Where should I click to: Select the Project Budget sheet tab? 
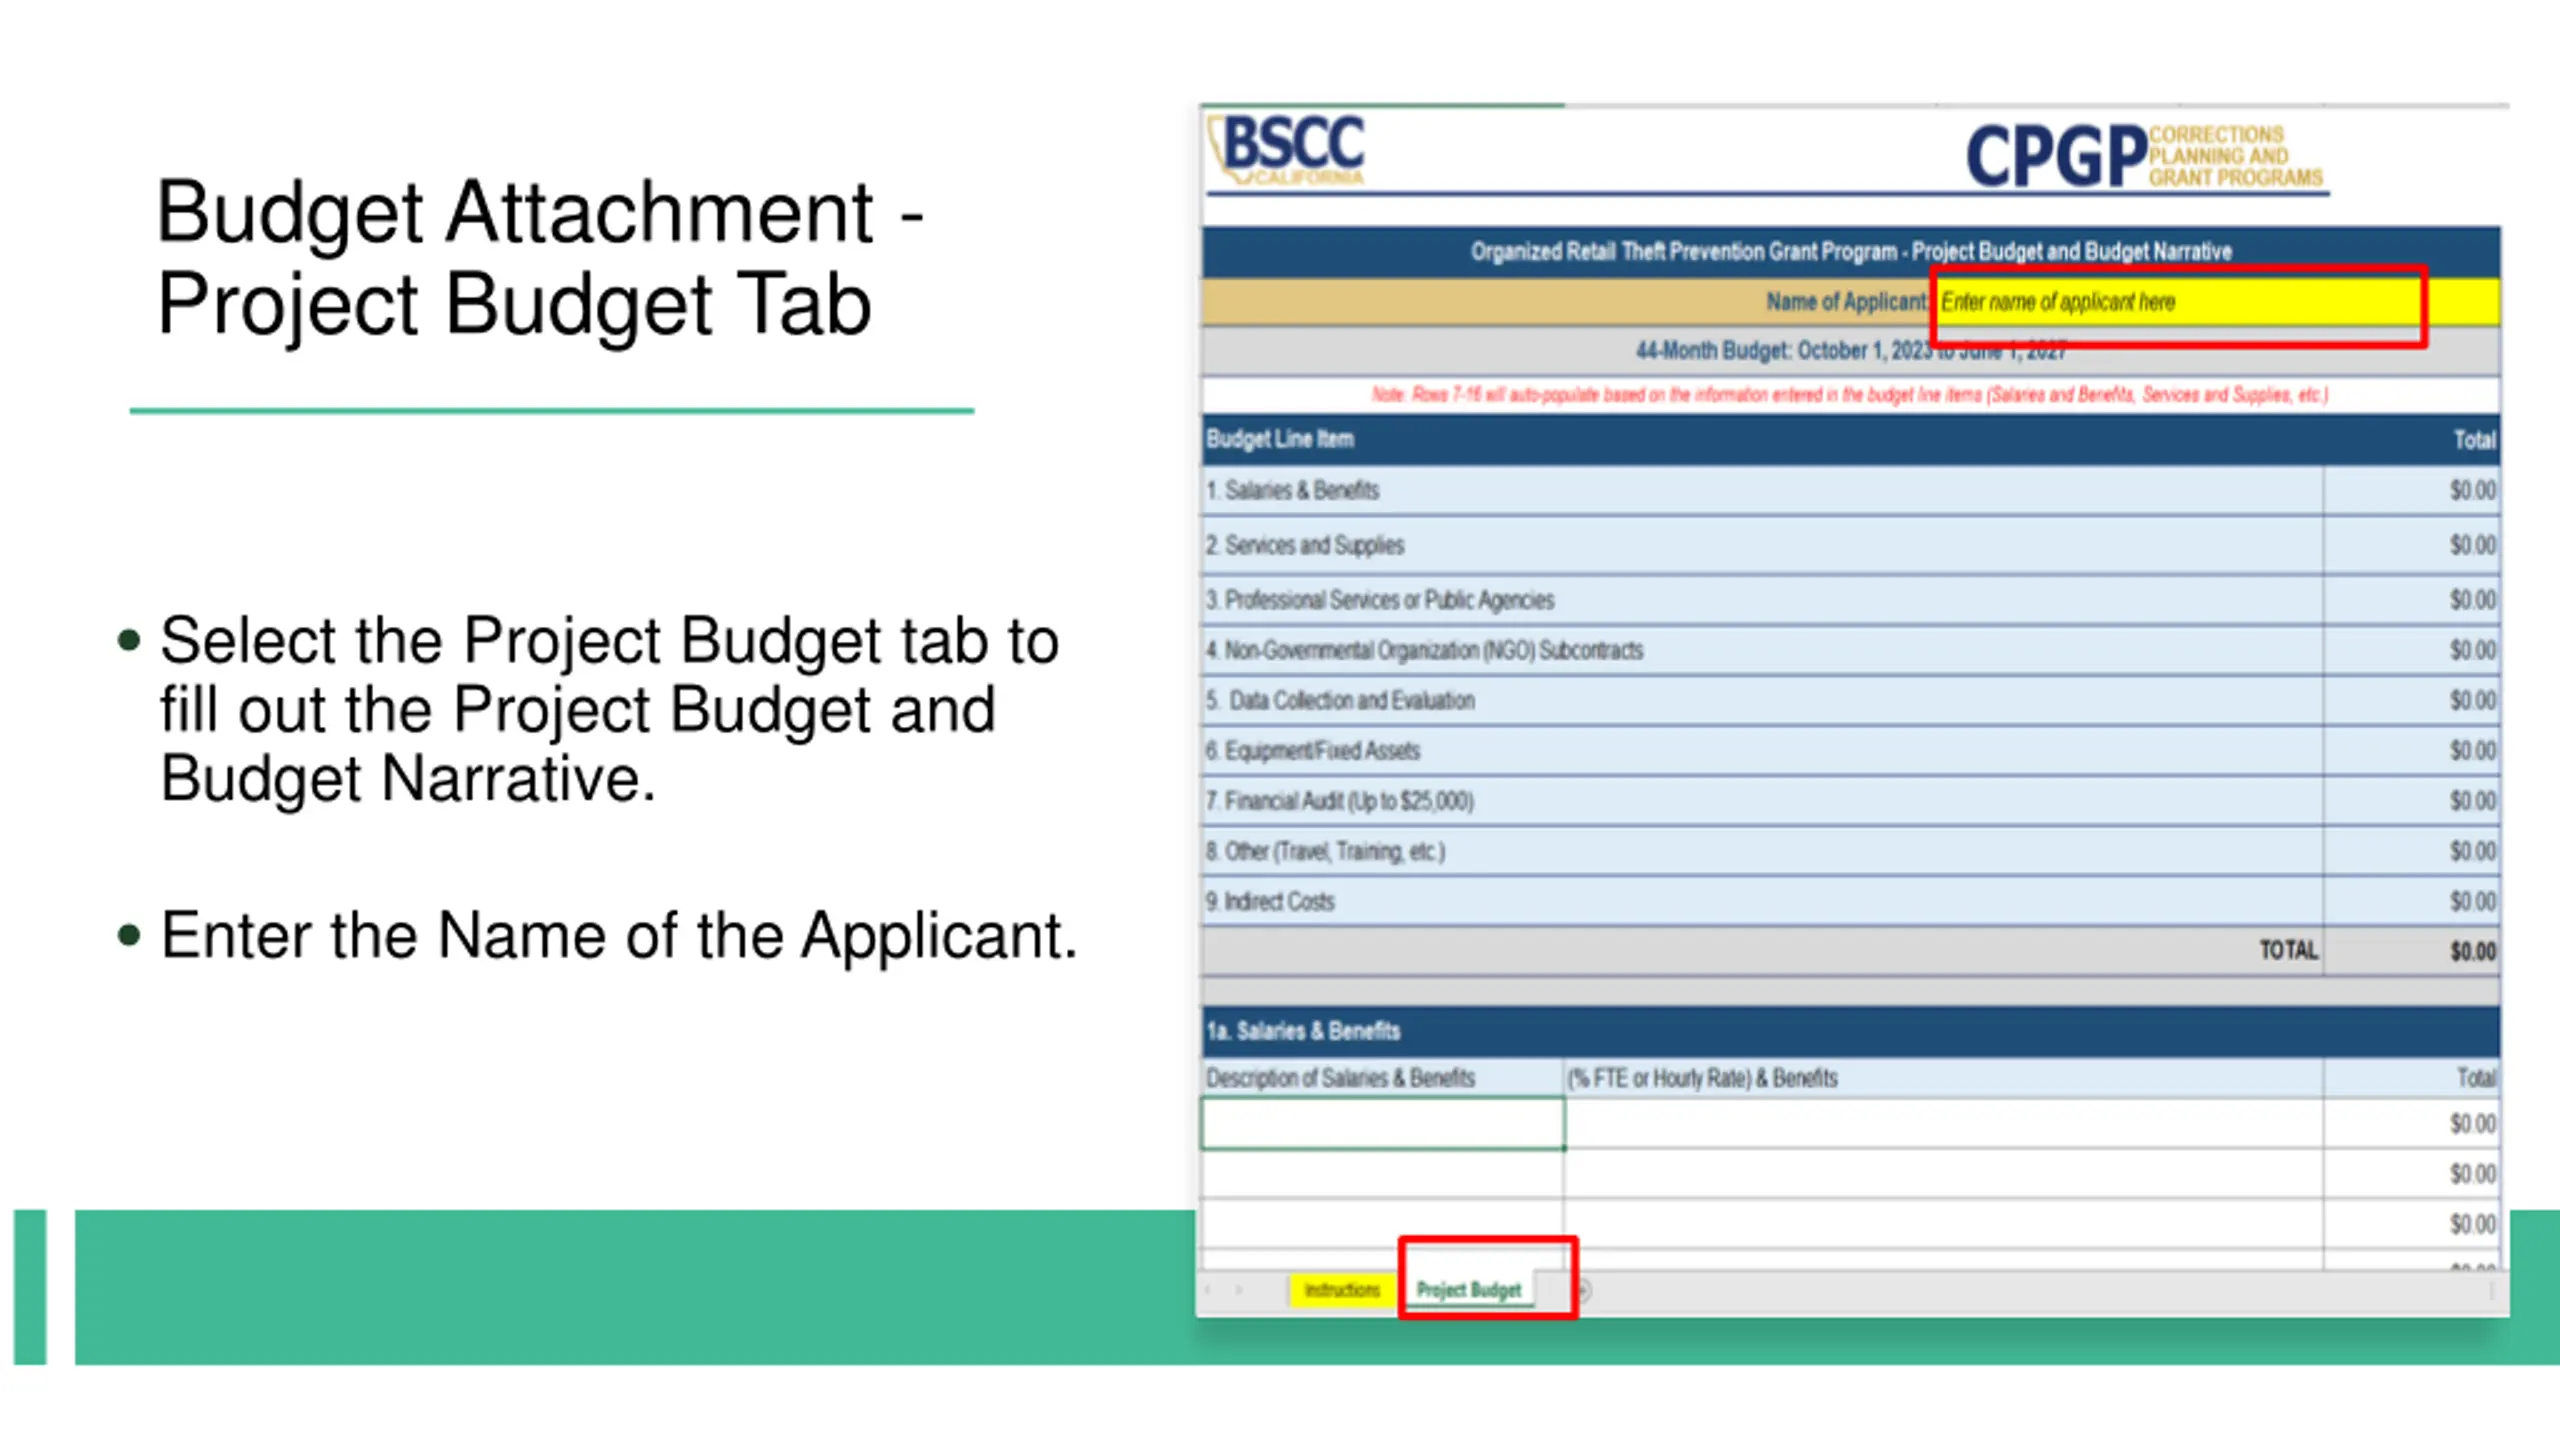[1468, 1290]
